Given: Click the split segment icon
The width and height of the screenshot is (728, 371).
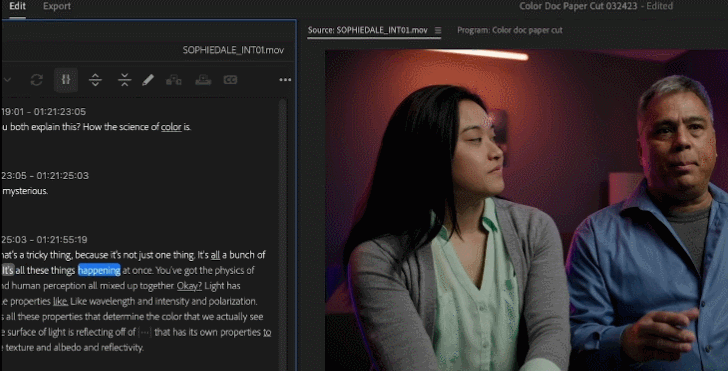Looking at the screenshot, I should click(95, 80).
